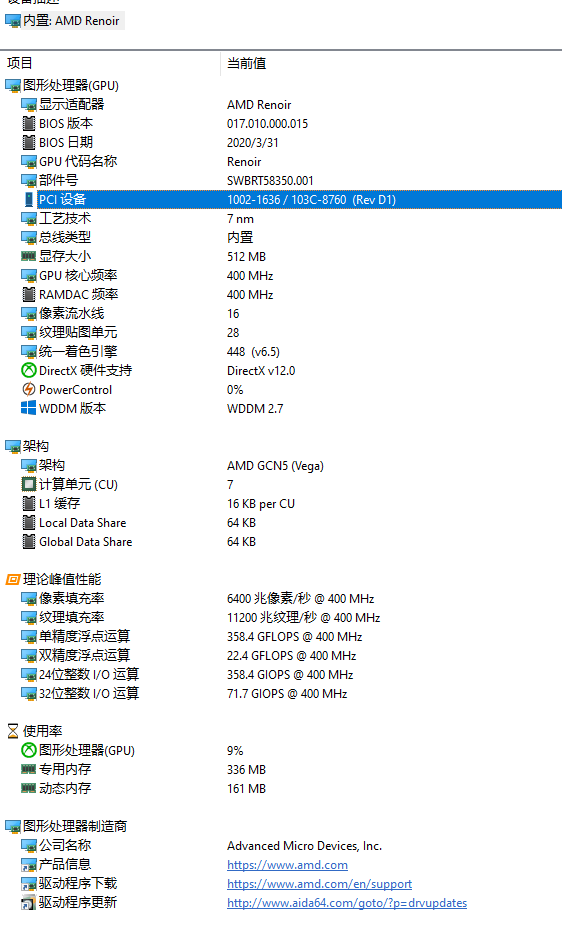Click the DirectX 硬件支持 Xbox icon
This screenshot has height=935, width=562.
tap(29, 370)
